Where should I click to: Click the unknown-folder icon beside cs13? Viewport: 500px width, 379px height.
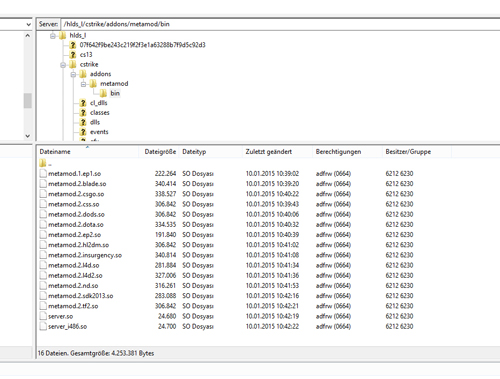[73, 55]
